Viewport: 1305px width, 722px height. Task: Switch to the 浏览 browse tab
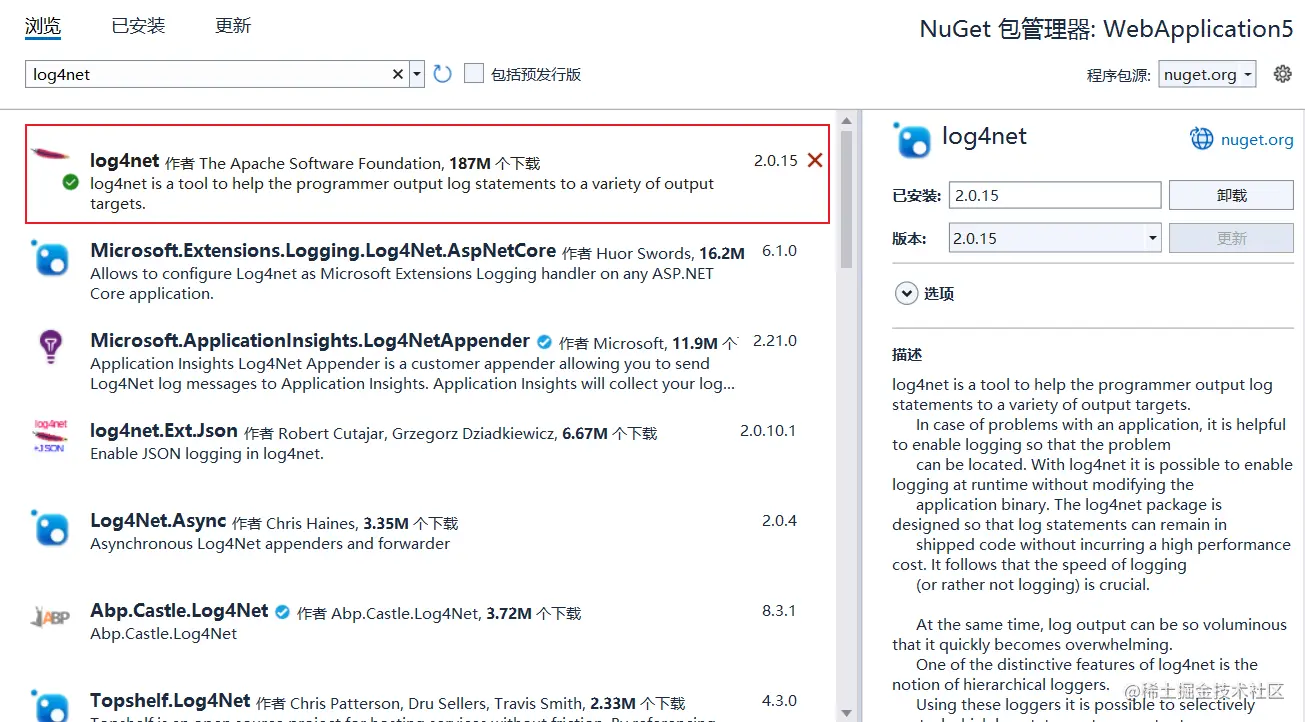click(43, 26)
